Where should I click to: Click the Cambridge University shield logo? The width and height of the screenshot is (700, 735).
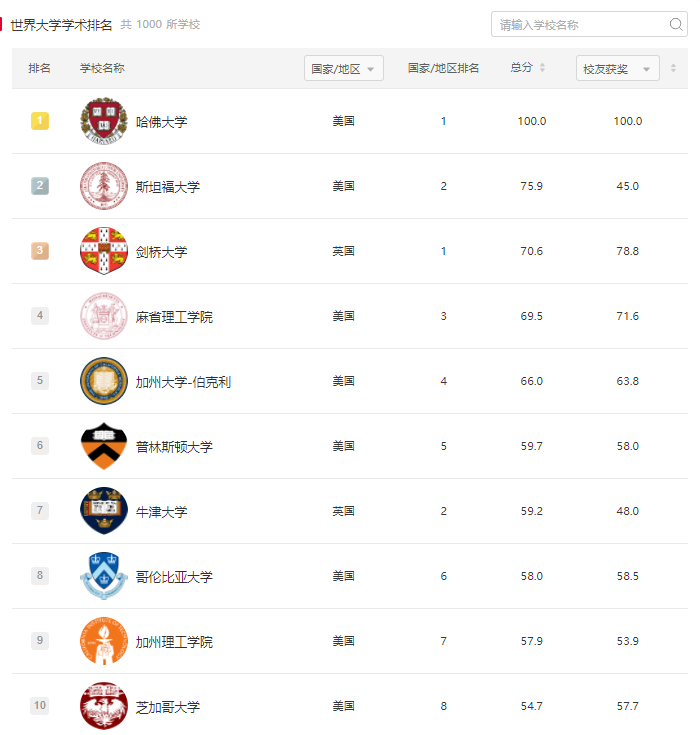[x=104, y=251]
